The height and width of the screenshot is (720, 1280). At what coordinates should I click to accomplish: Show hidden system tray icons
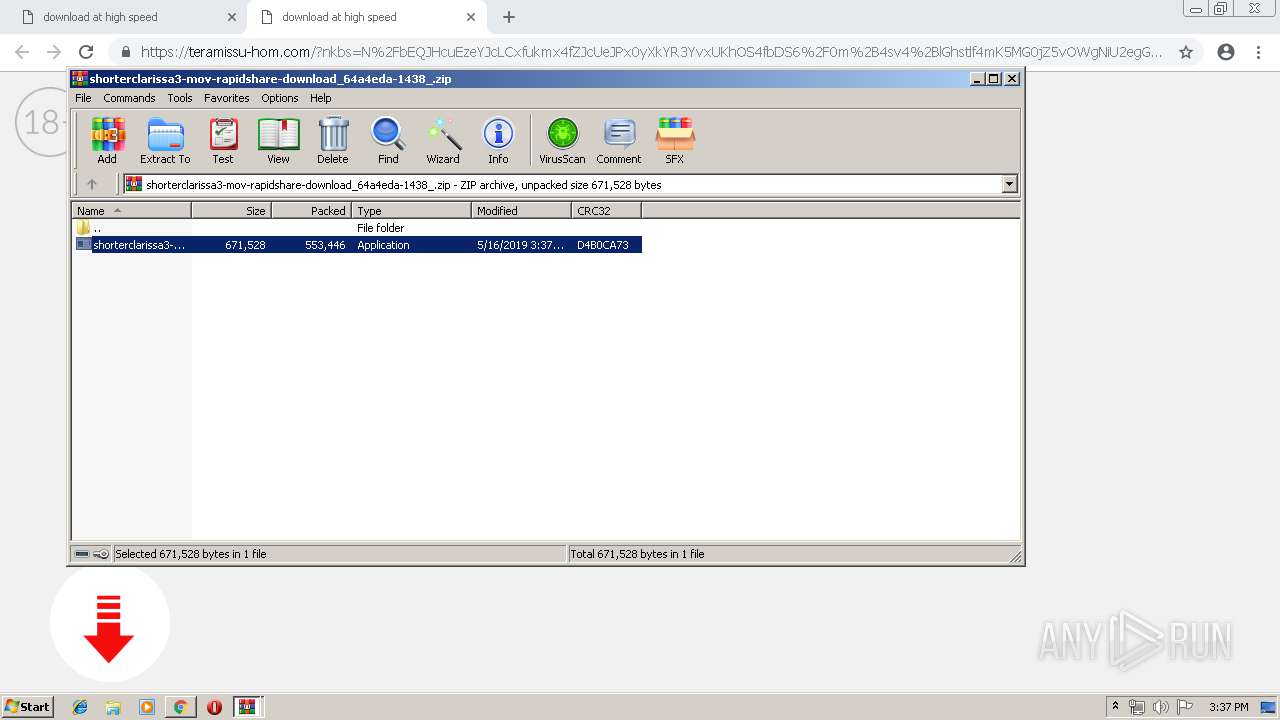[1115, 707]
